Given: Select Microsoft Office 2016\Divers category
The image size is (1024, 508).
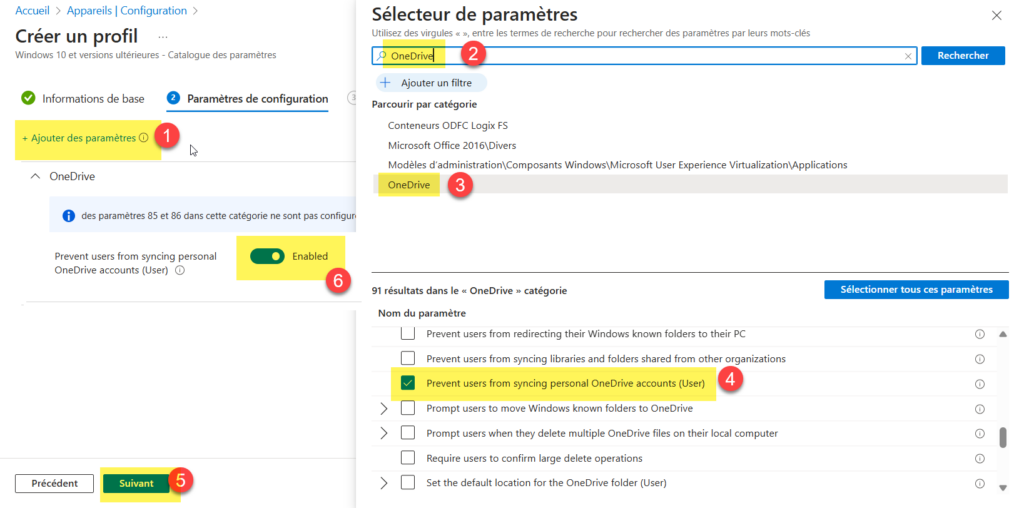Looking at the screenshot, I should tap(453, 146).
